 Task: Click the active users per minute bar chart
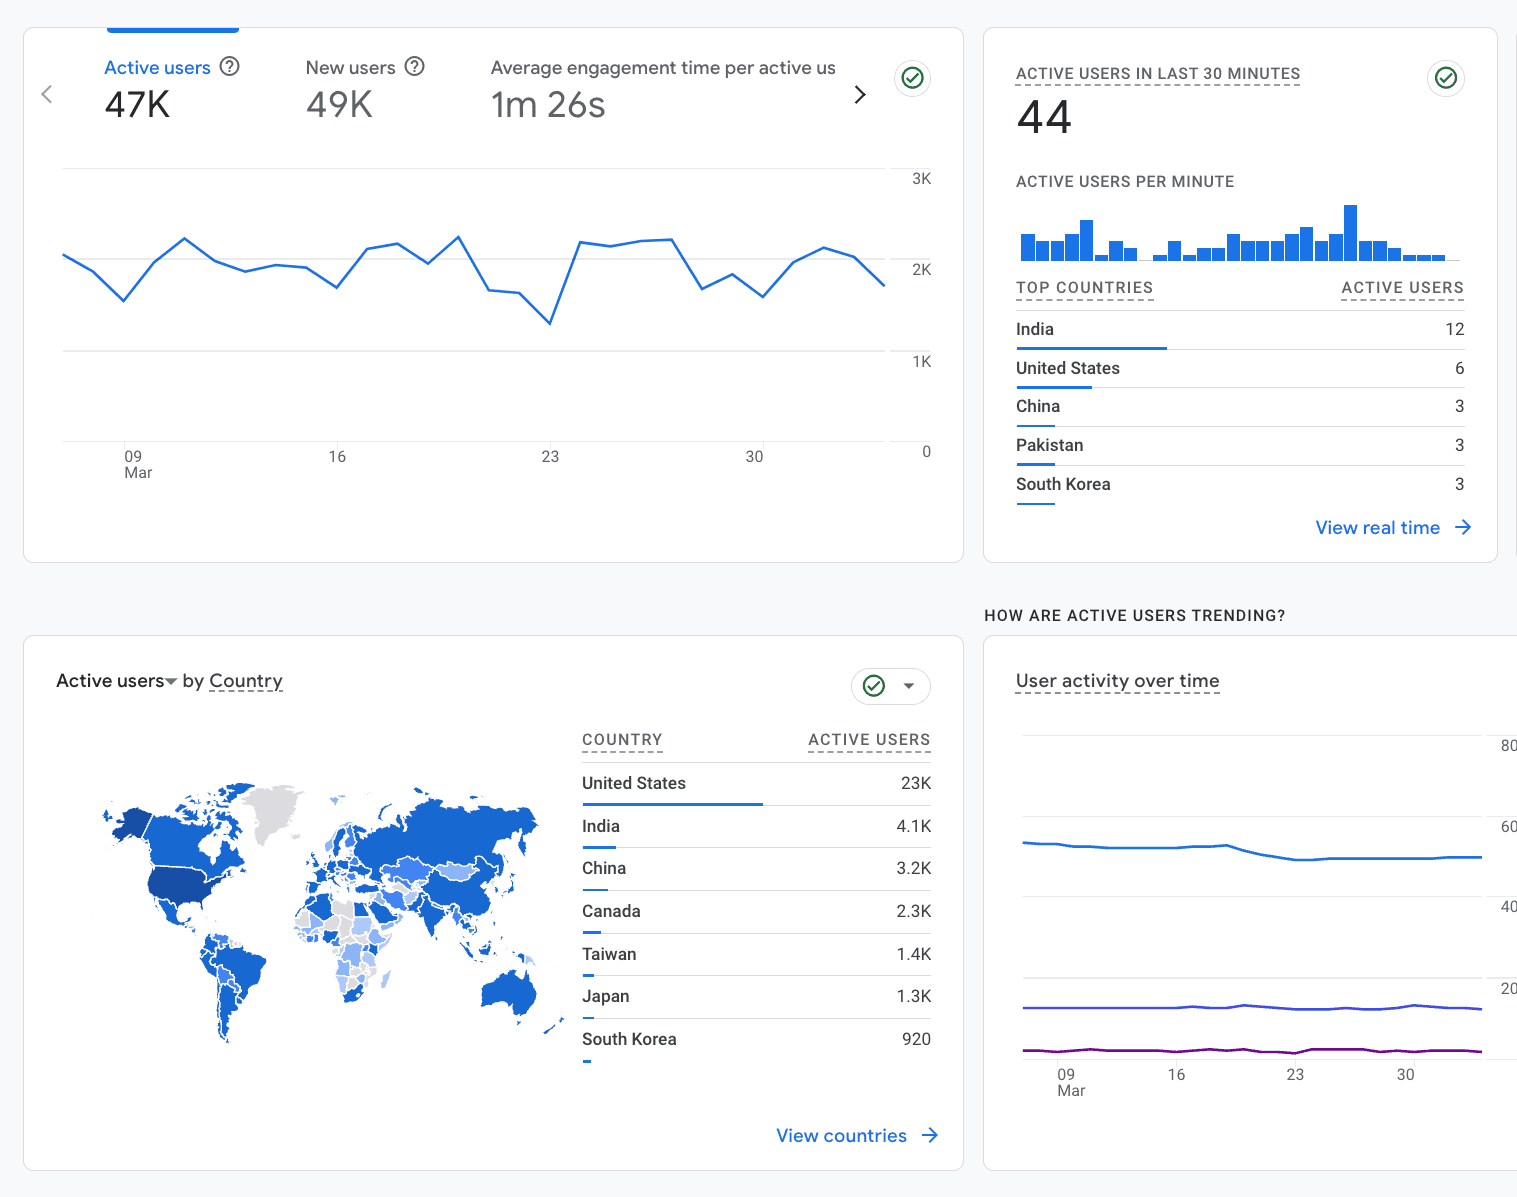point(1238,233)
